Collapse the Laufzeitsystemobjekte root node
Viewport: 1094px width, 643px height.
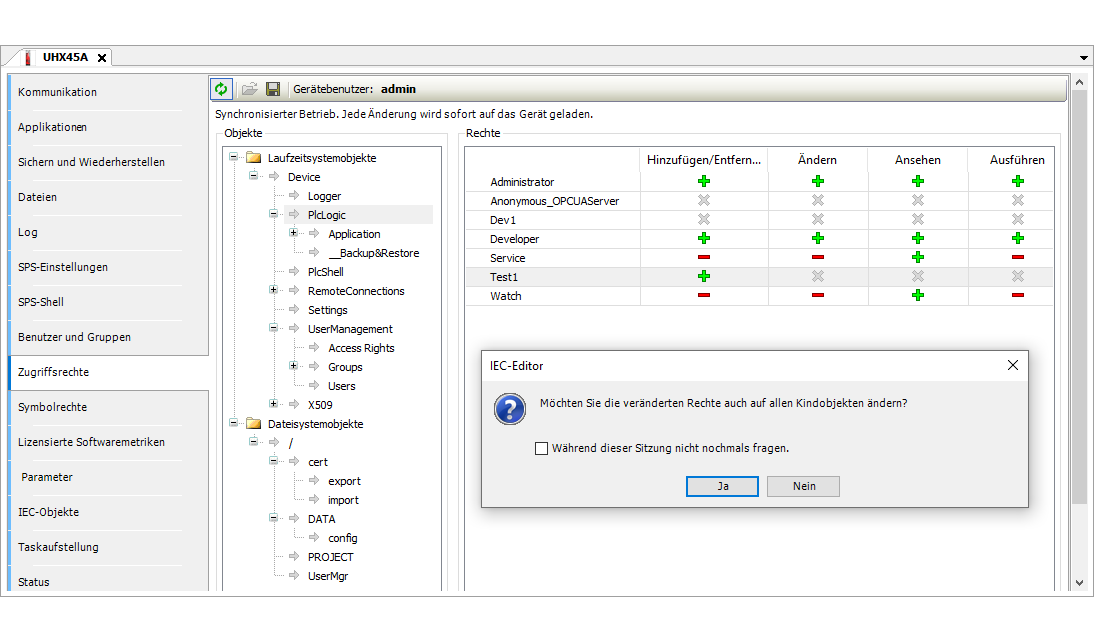click(x=234, y=158)
